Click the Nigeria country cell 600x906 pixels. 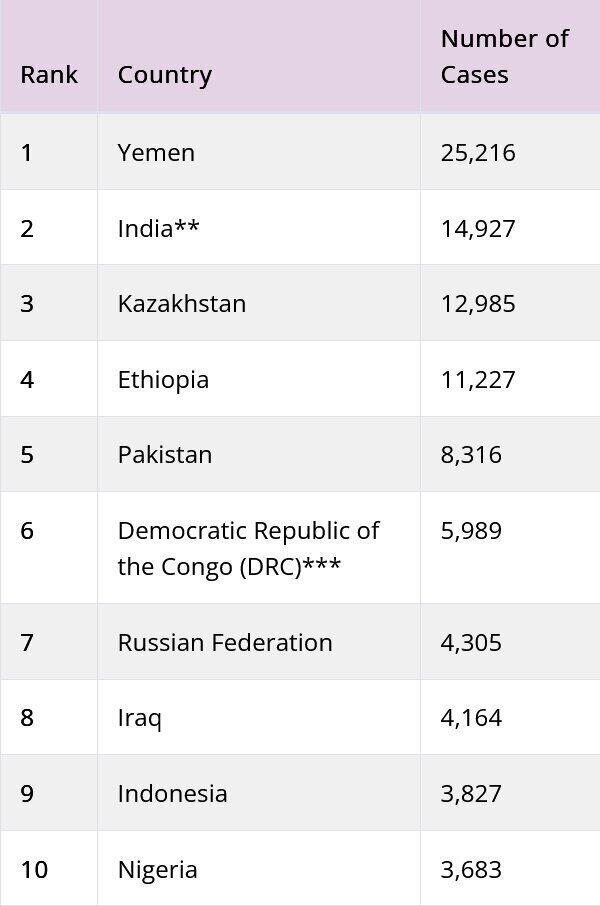point(157,869)
